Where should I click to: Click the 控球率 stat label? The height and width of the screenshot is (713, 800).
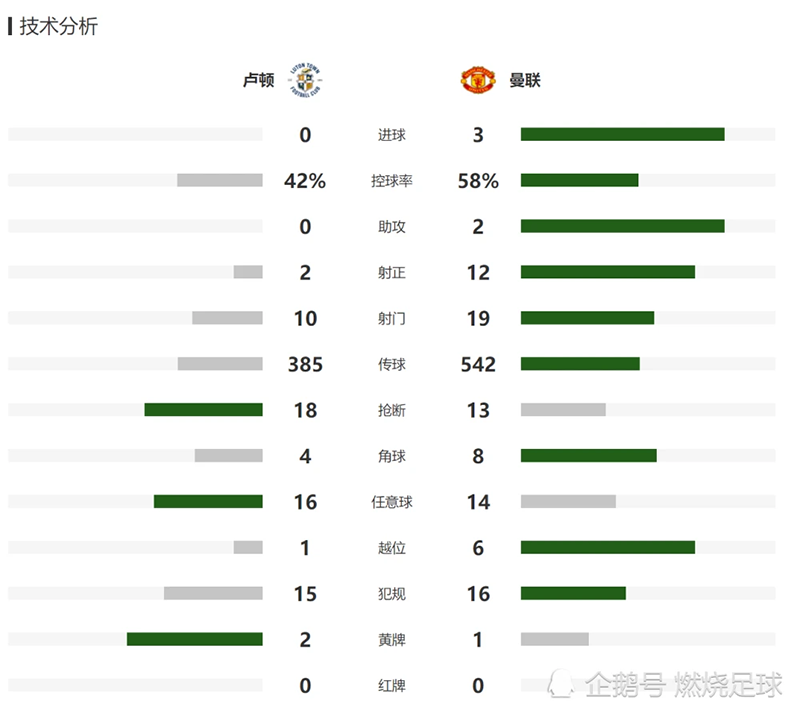[x=391, y=181]
